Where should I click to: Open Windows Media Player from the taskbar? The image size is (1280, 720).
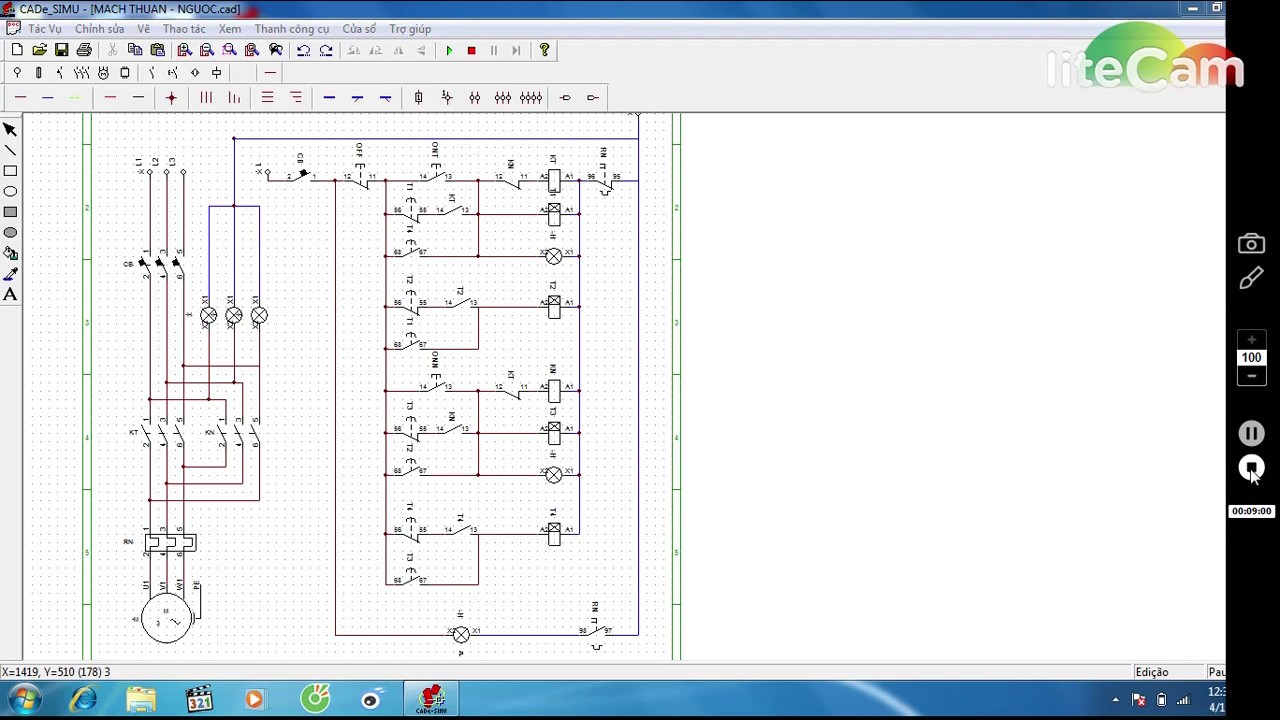pyautogui.click(x=254, y=700)
